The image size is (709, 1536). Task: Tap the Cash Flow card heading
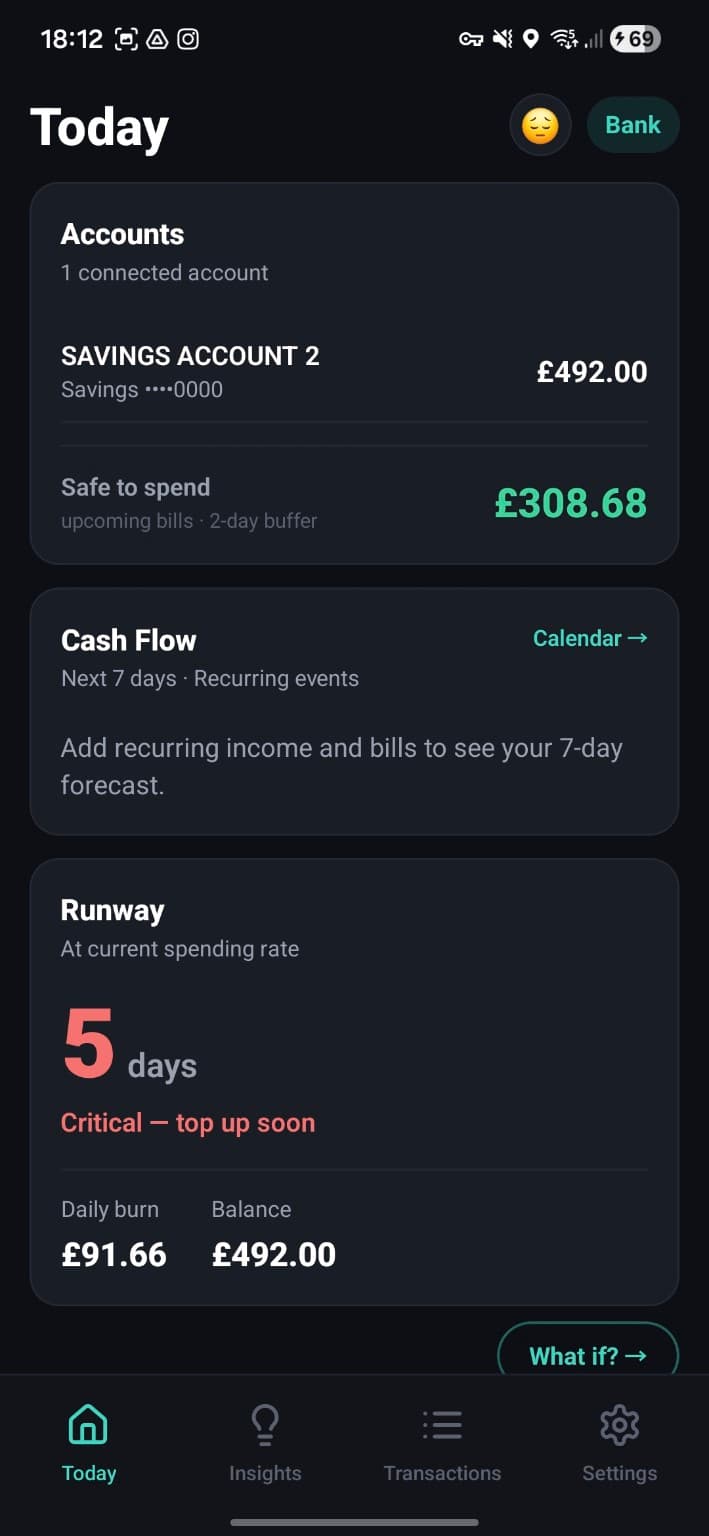point(129,640)
